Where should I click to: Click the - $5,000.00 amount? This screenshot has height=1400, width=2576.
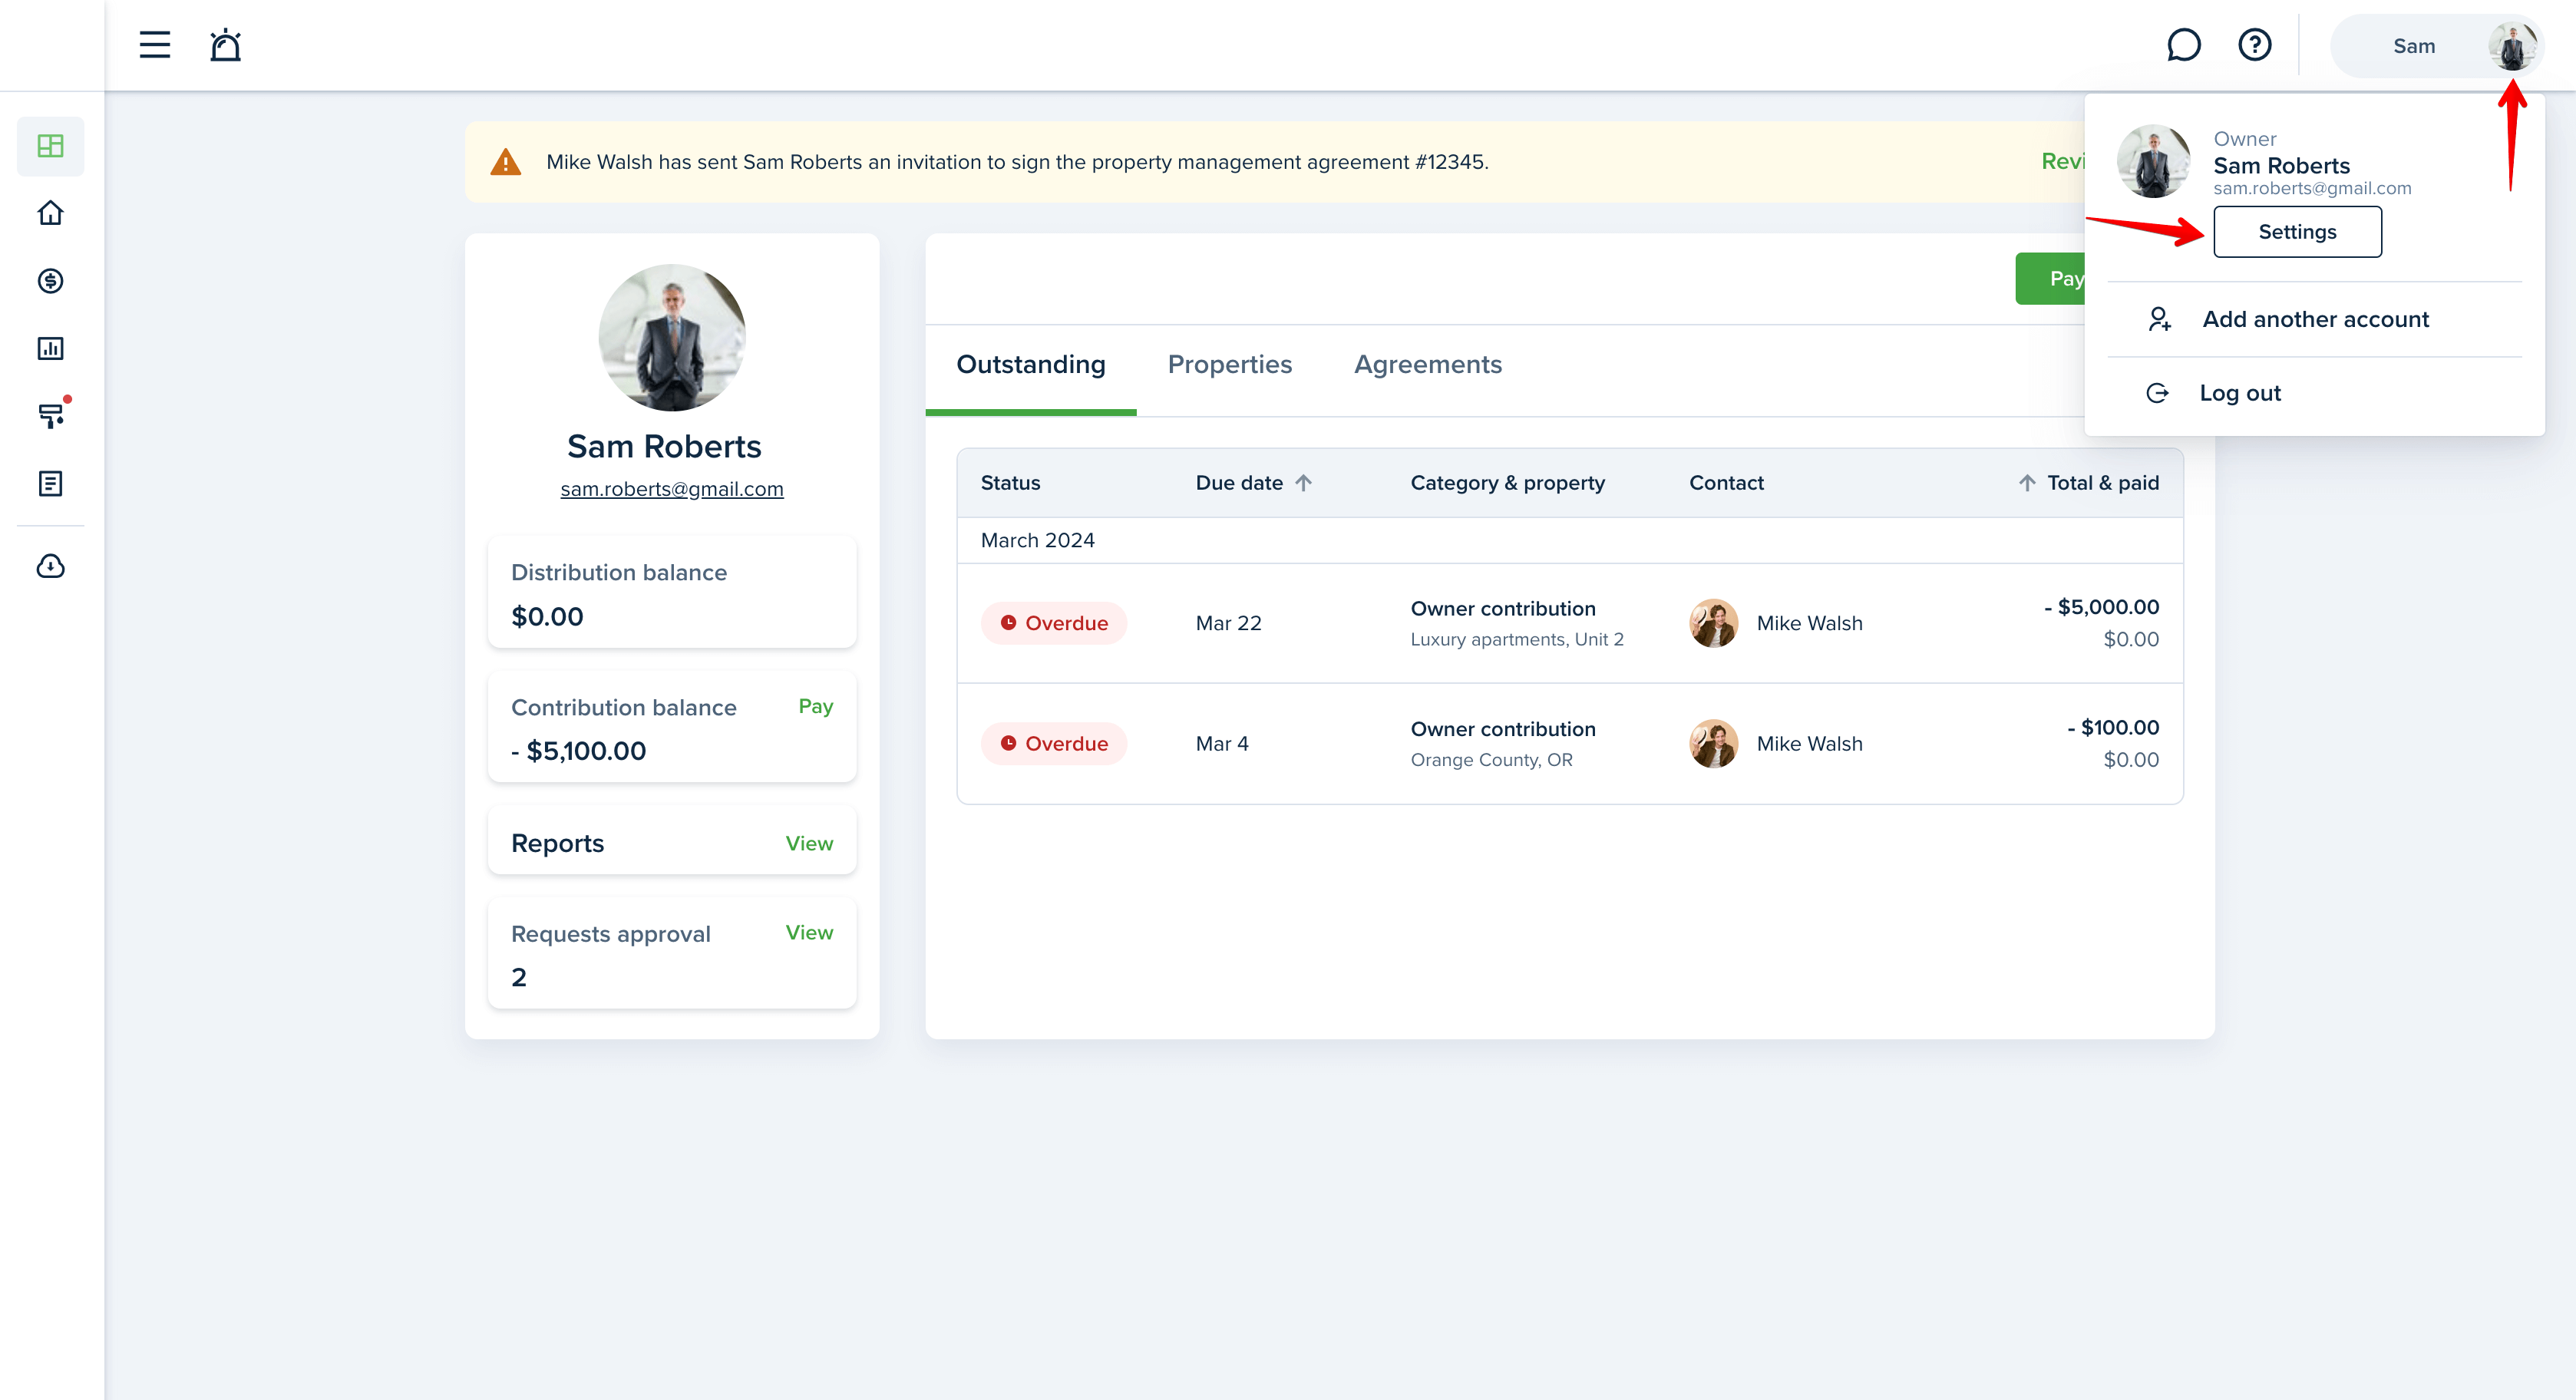tap(2101, 607)
